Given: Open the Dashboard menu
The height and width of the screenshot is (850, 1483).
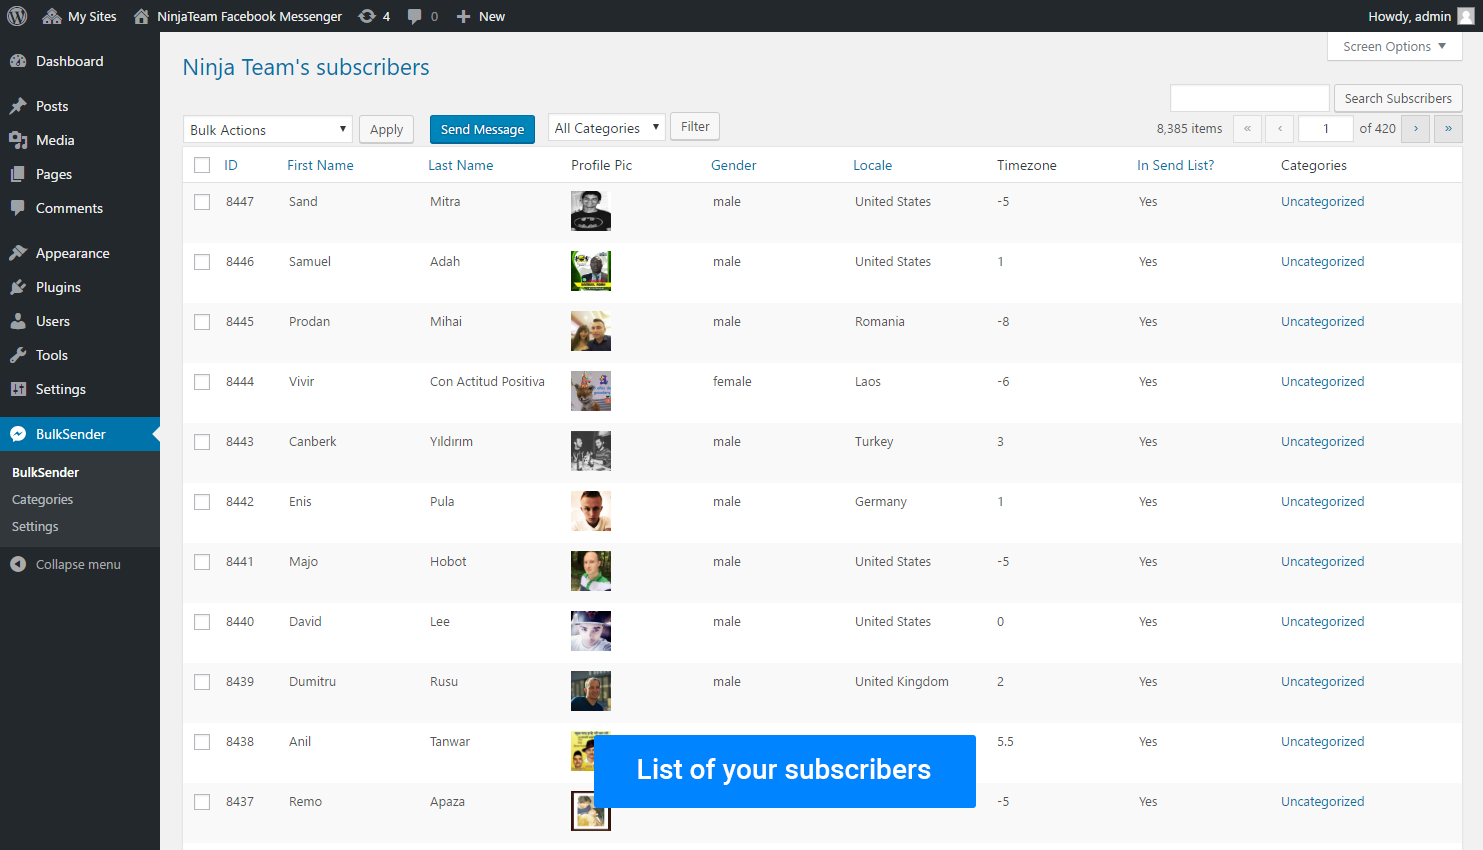Looking at the screenshot, I should (80, 61).
